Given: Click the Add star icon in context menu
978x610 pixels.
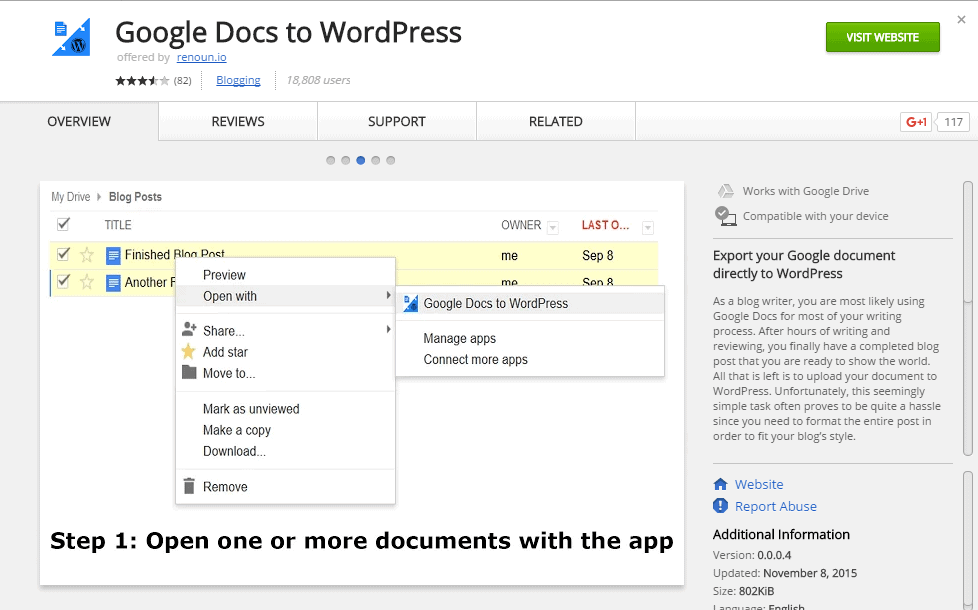Looking at the screenshot, I should coord(188,352).
